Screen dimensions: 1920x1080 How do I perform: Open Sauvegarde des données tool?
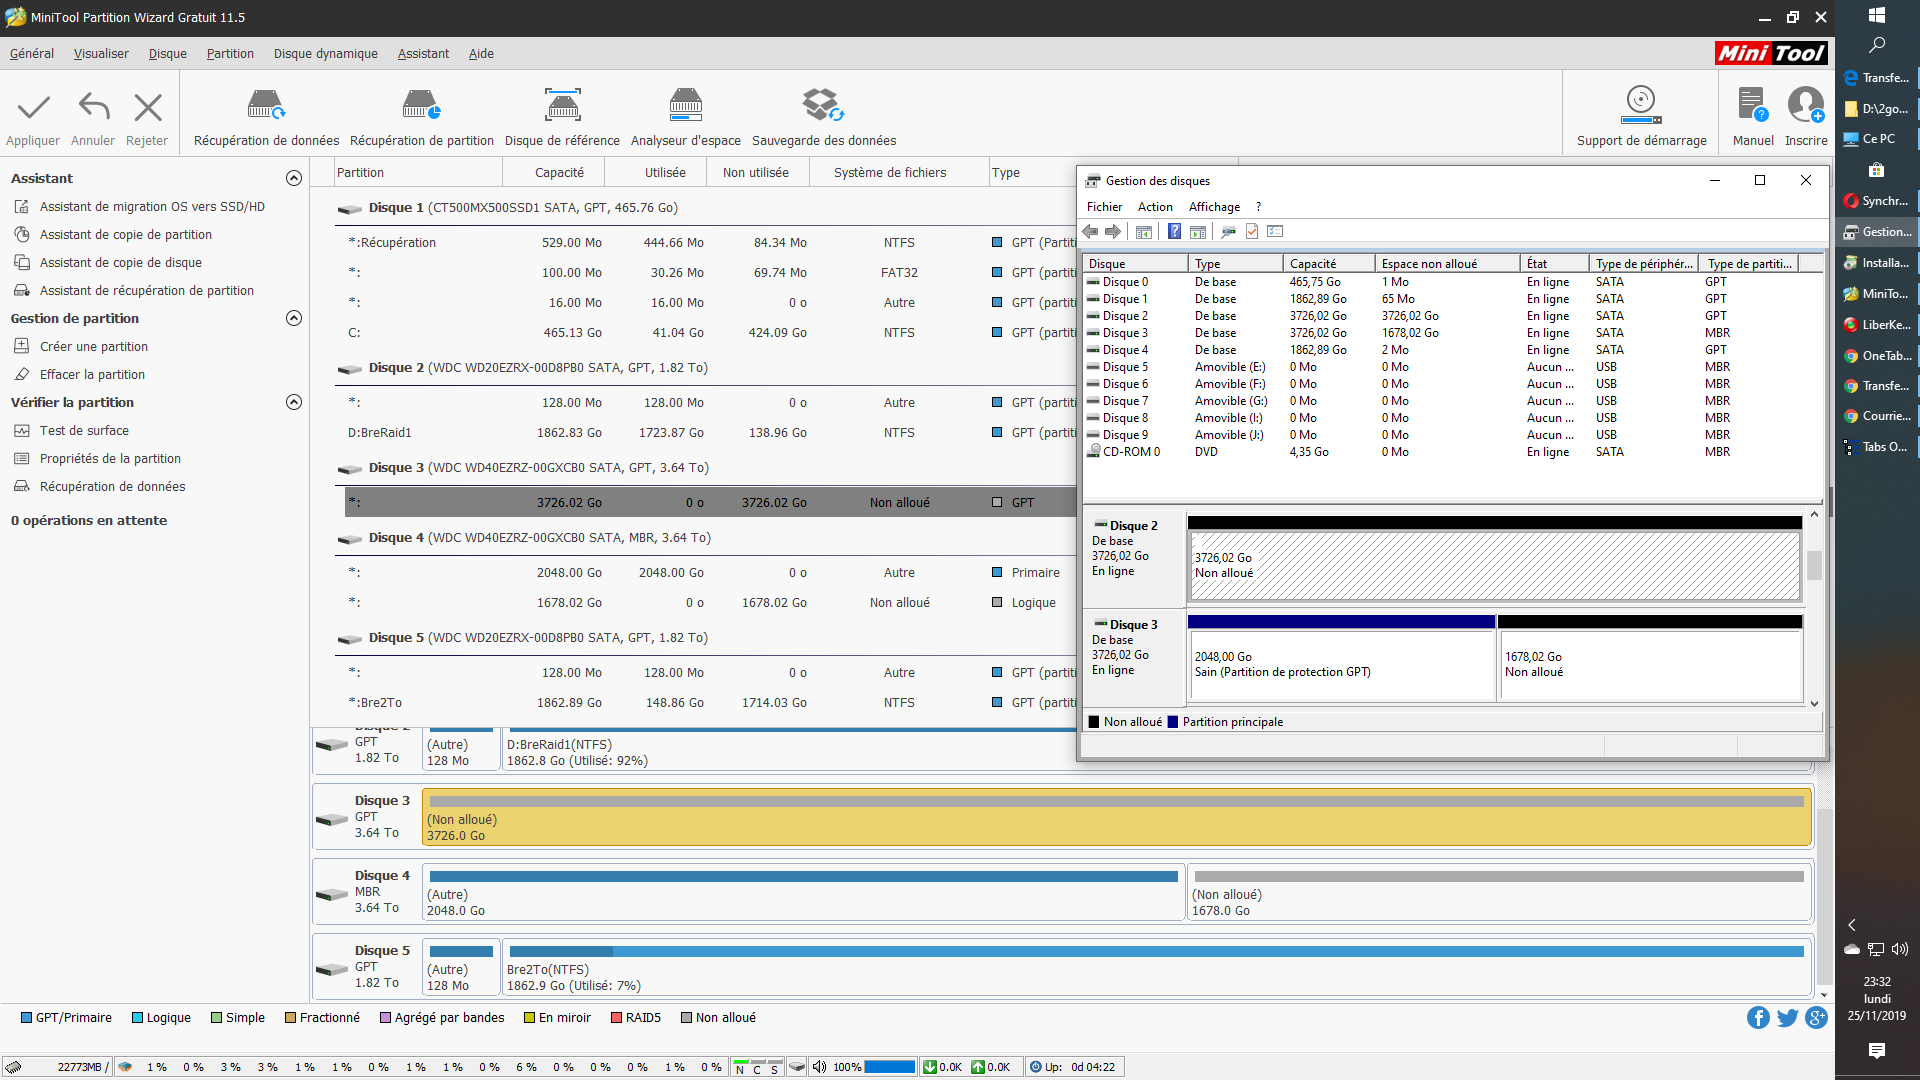click(823, 105)
